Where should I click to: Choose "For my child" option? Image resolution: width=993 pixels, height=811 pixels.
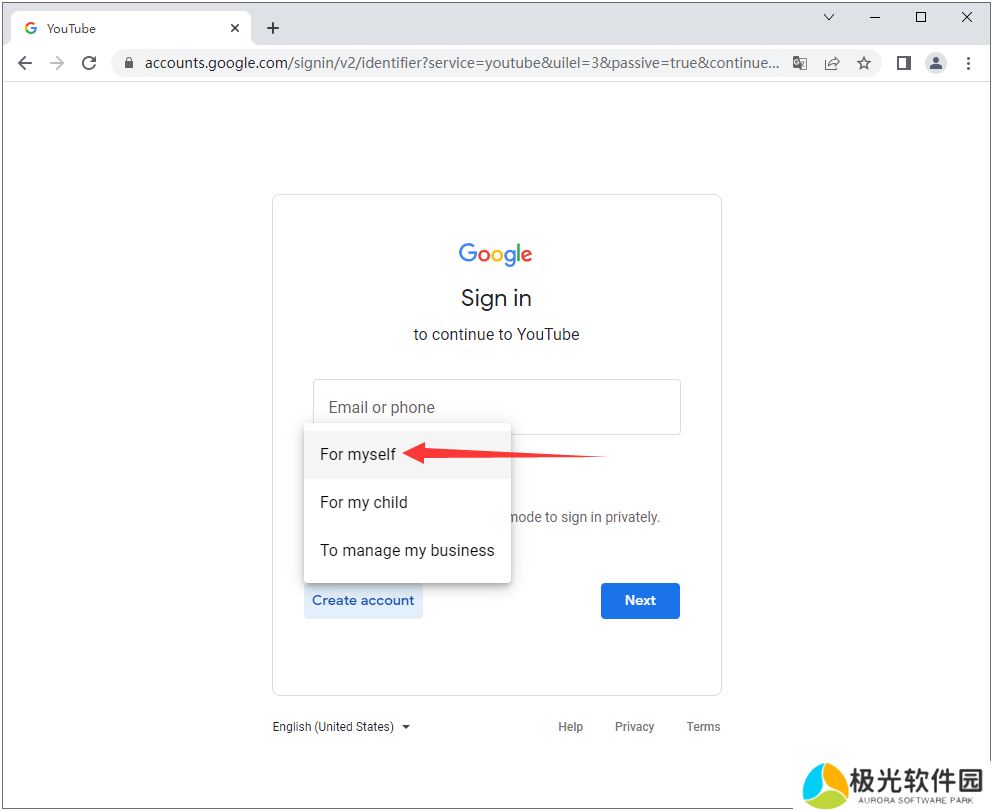coord(364,502)
